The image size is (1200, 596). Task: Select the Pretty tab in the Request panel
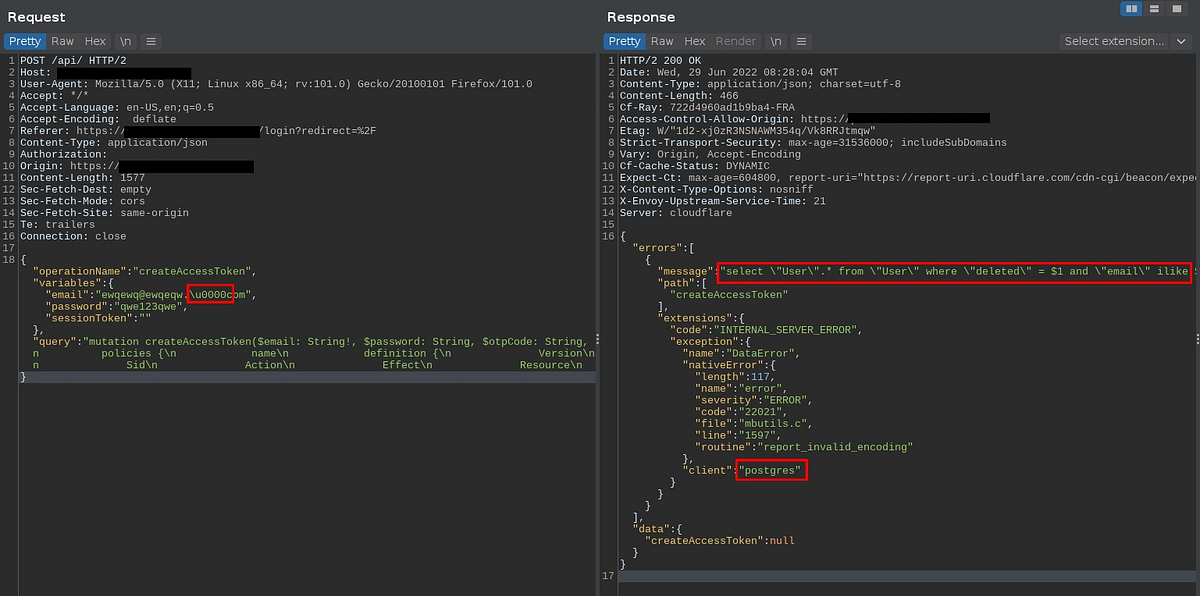[24, 41]
